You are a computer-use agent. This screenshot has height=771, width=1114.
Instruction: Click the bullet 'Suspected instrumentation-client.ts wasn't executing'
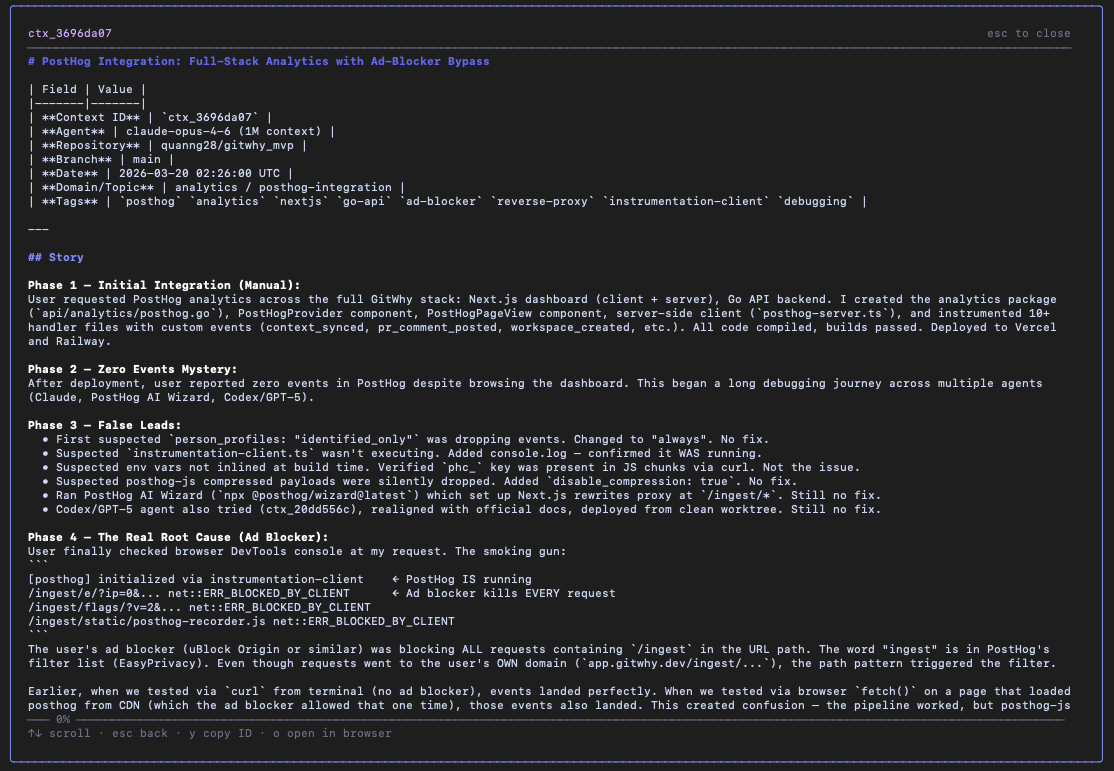pos(402,453)
